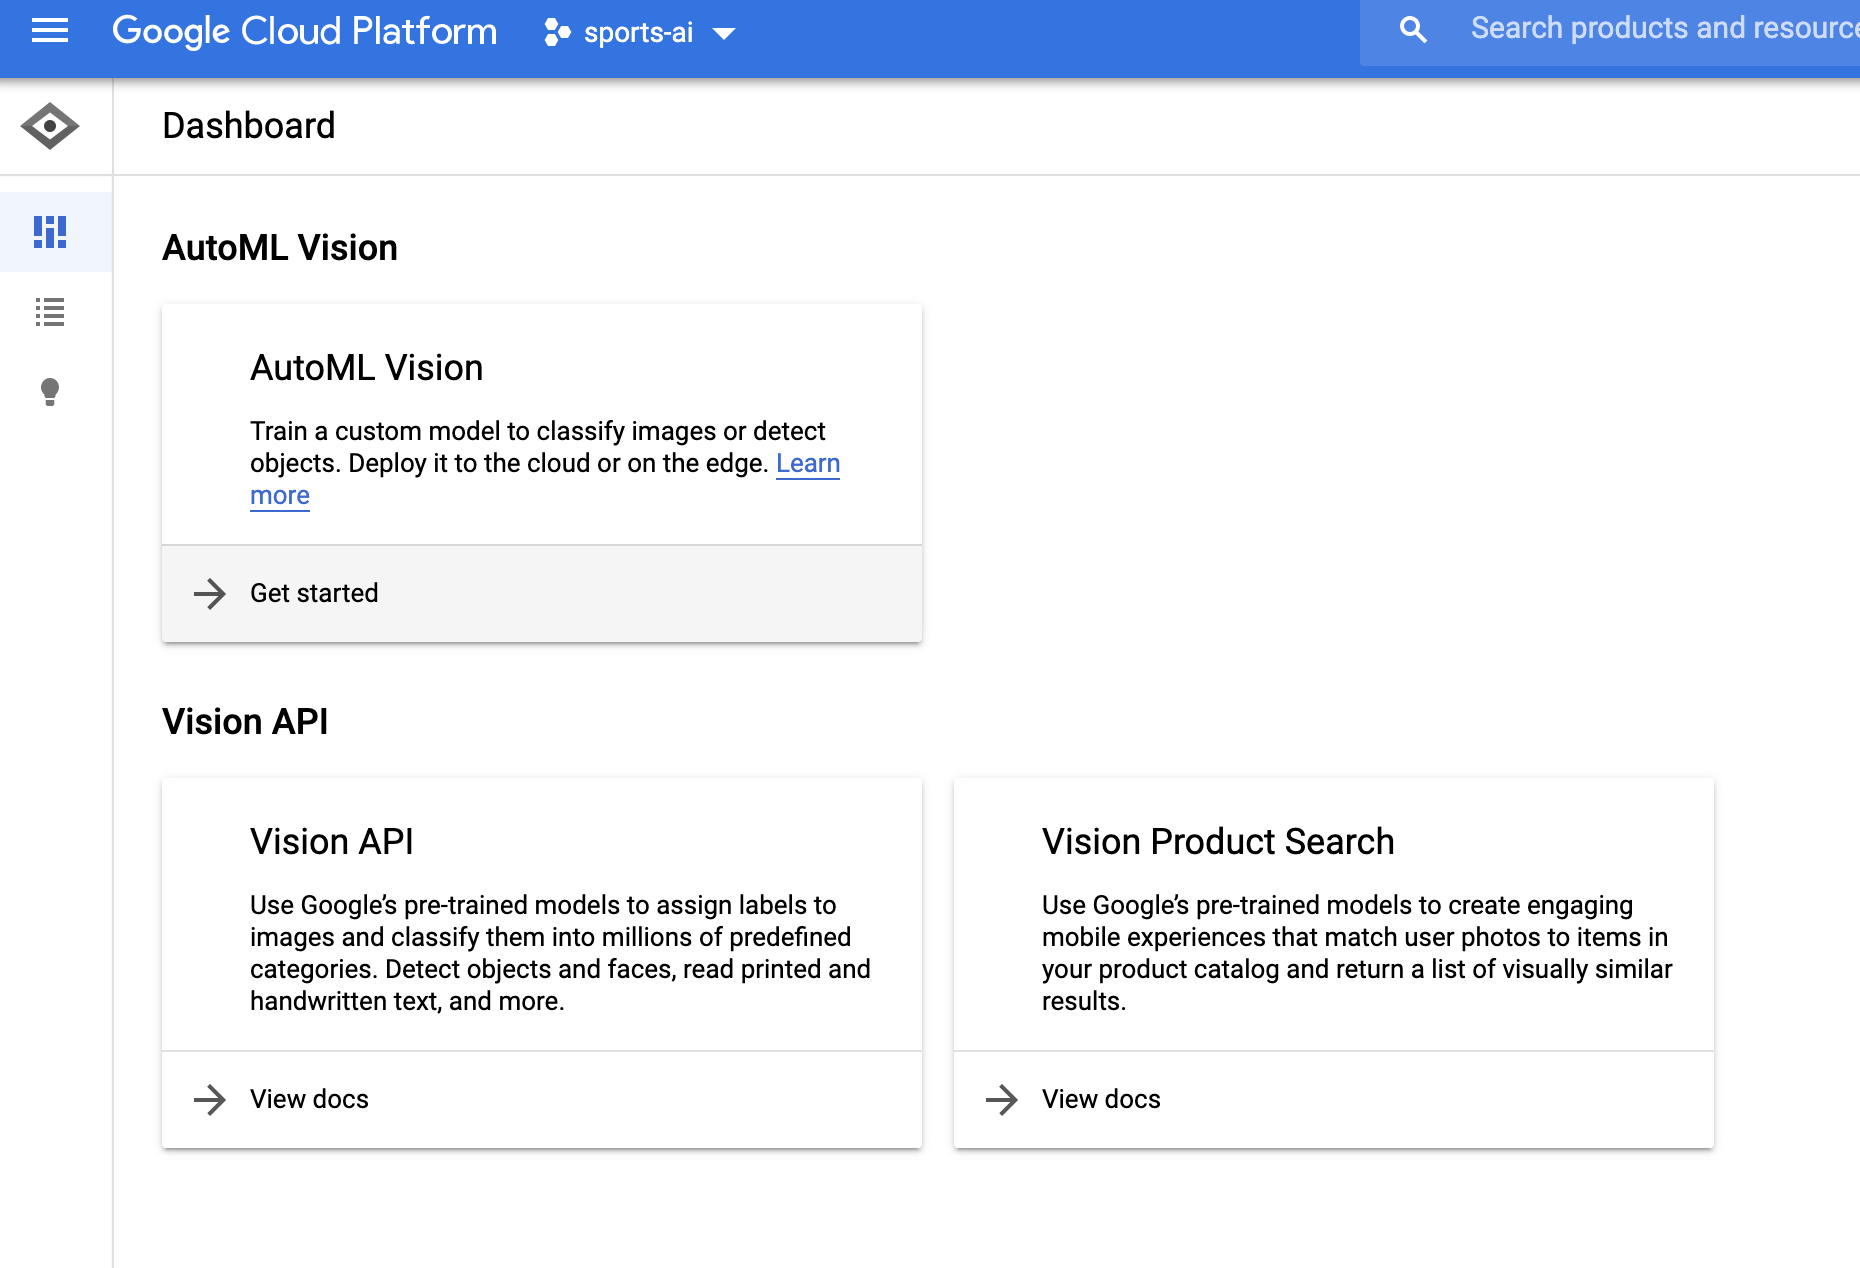Click the search magnifier icon
Screen dimensions: 1860x1268
[1413, 30]
